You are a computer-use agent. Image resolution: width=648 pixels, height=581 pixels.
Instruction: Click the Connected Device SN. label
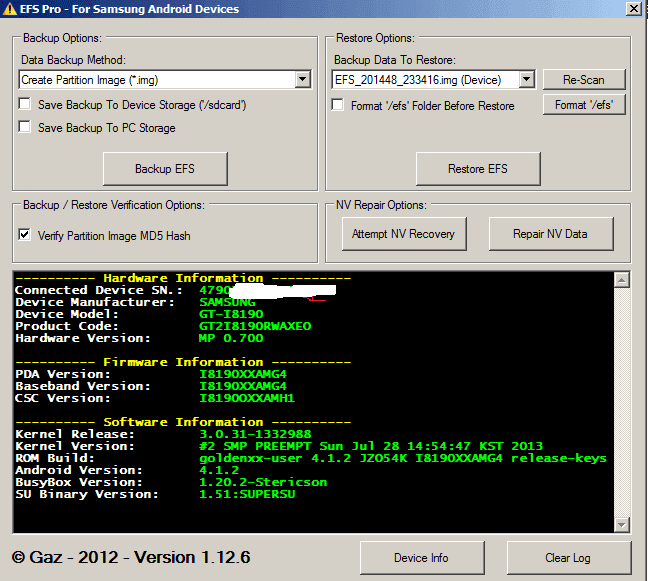coord(99,290)
